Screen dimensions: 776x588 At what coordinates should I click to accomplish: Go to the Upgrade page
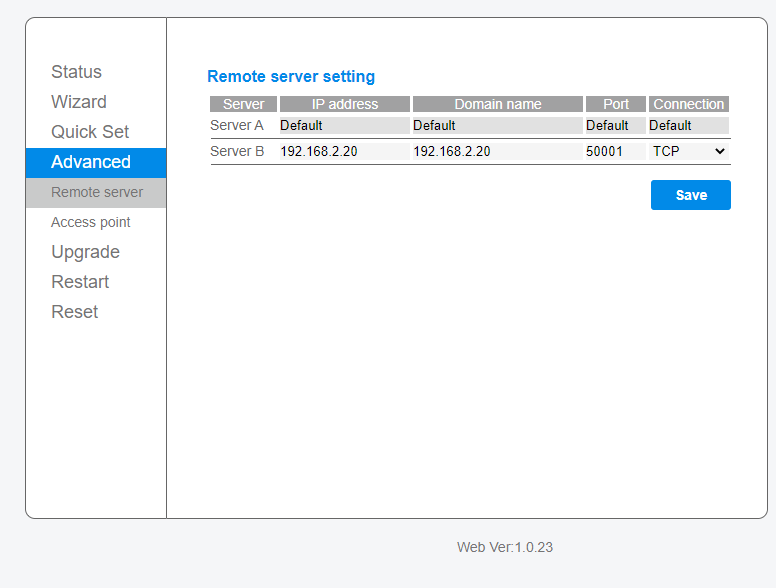(85, 252)
